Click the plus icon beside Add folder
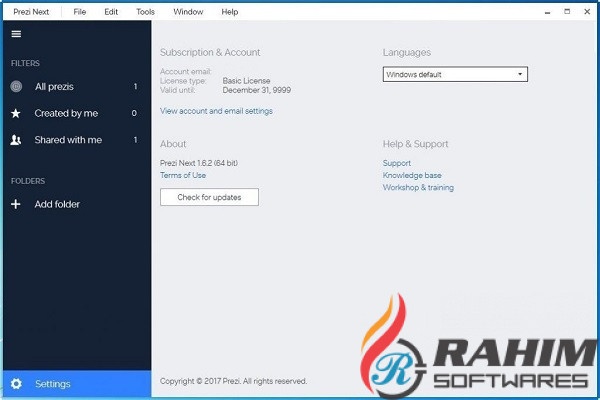 [16, 204]
